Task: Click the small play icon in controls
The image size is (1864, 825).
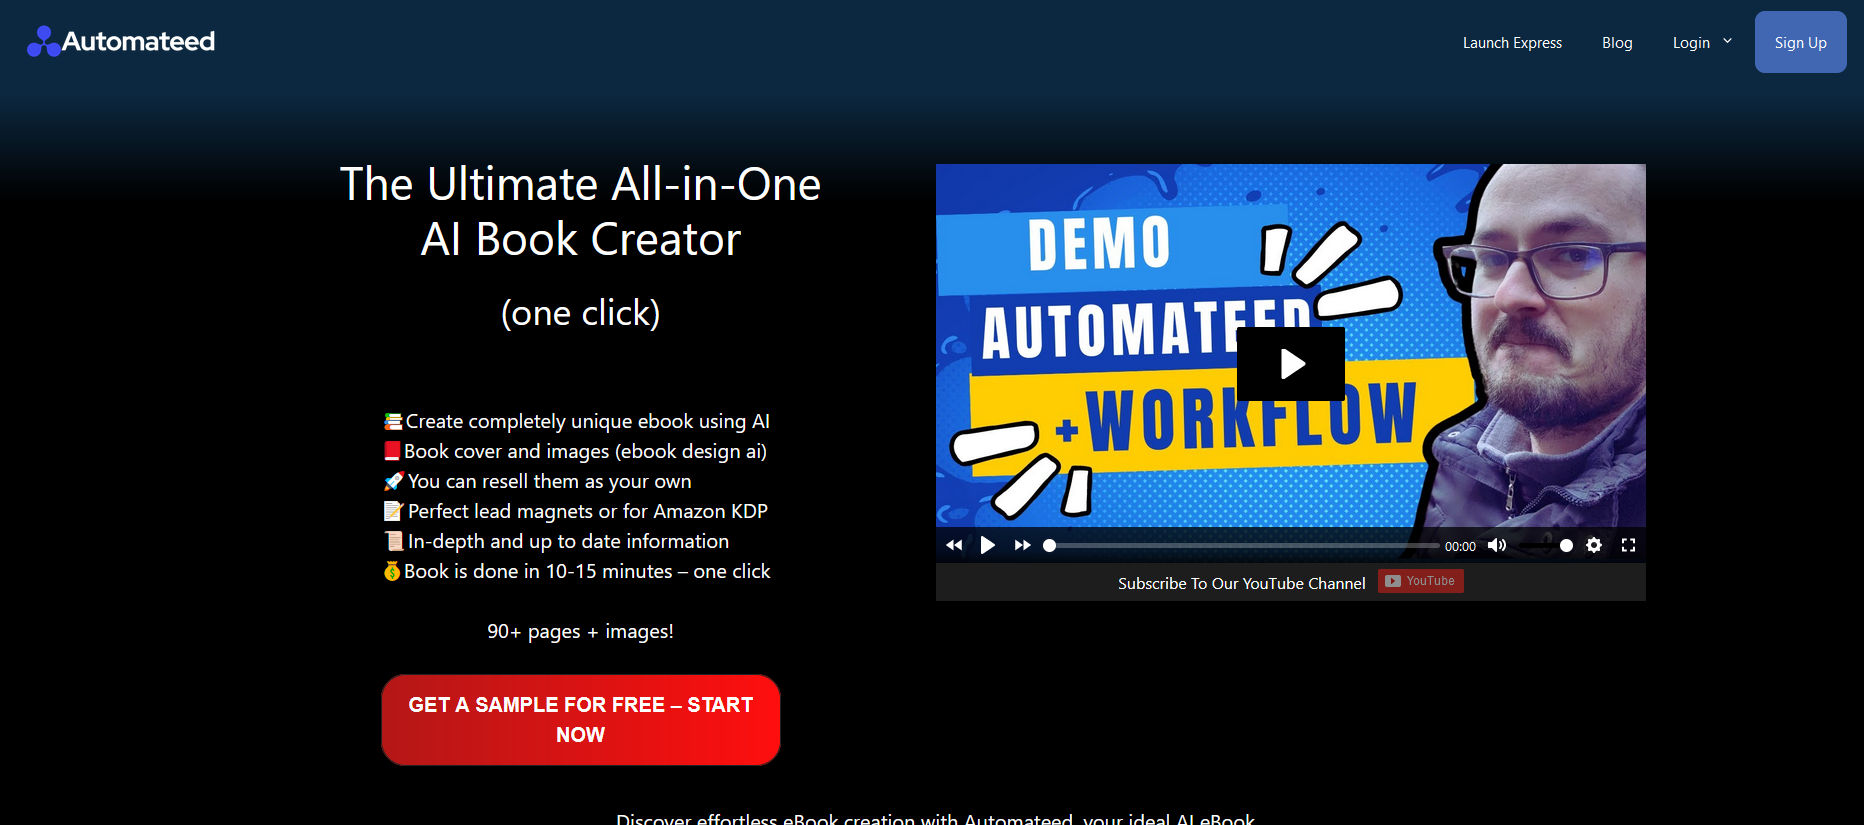Action: [x=987, y=545]
